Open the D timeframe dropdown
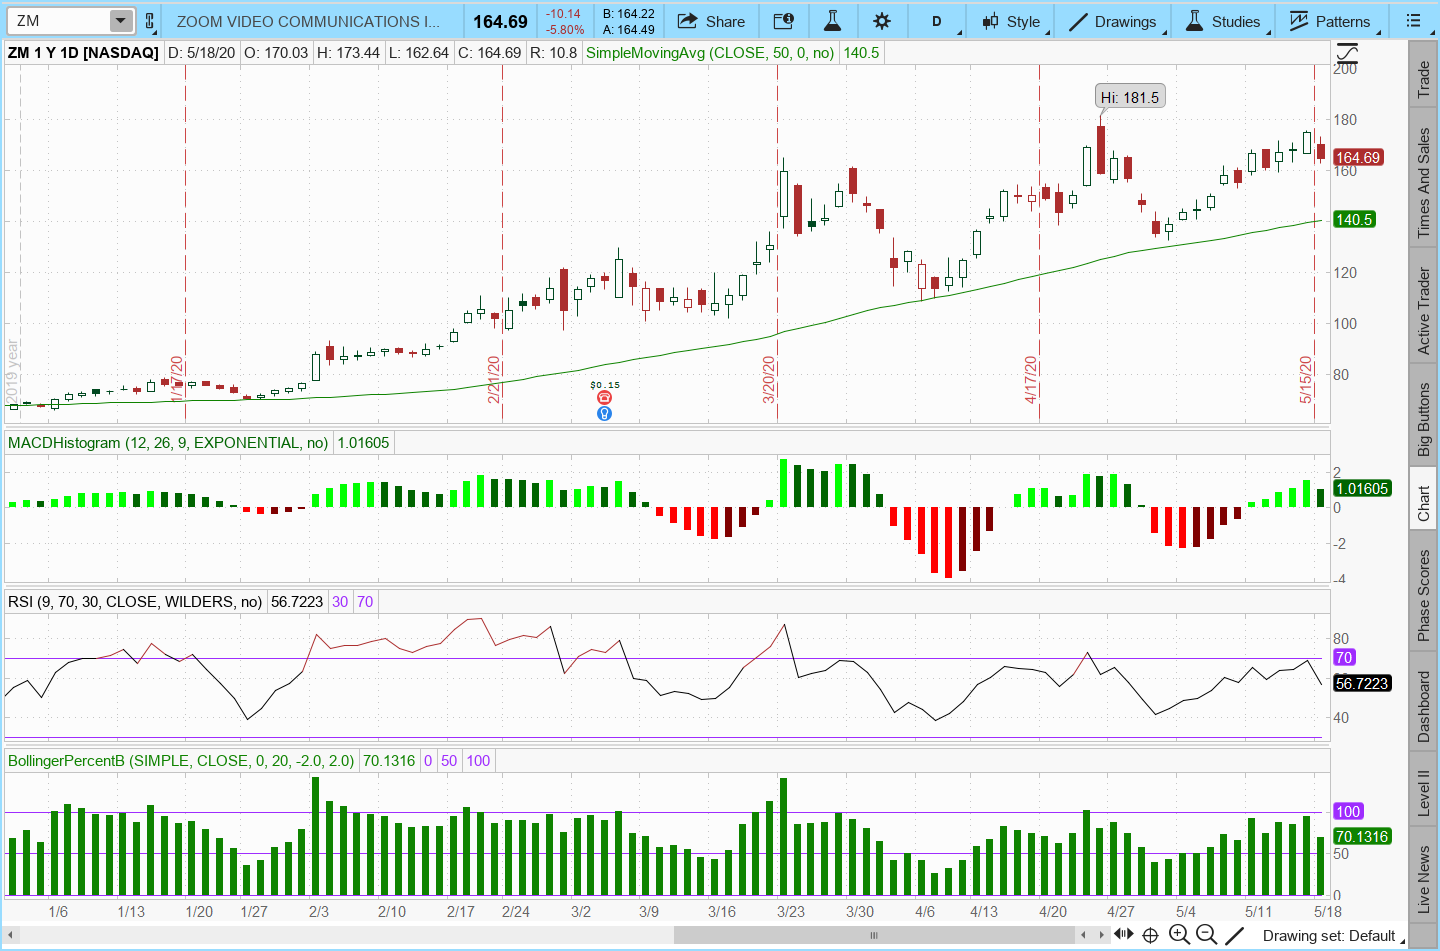The height and width of the screenshot is (951, 1440). (937, 21)
